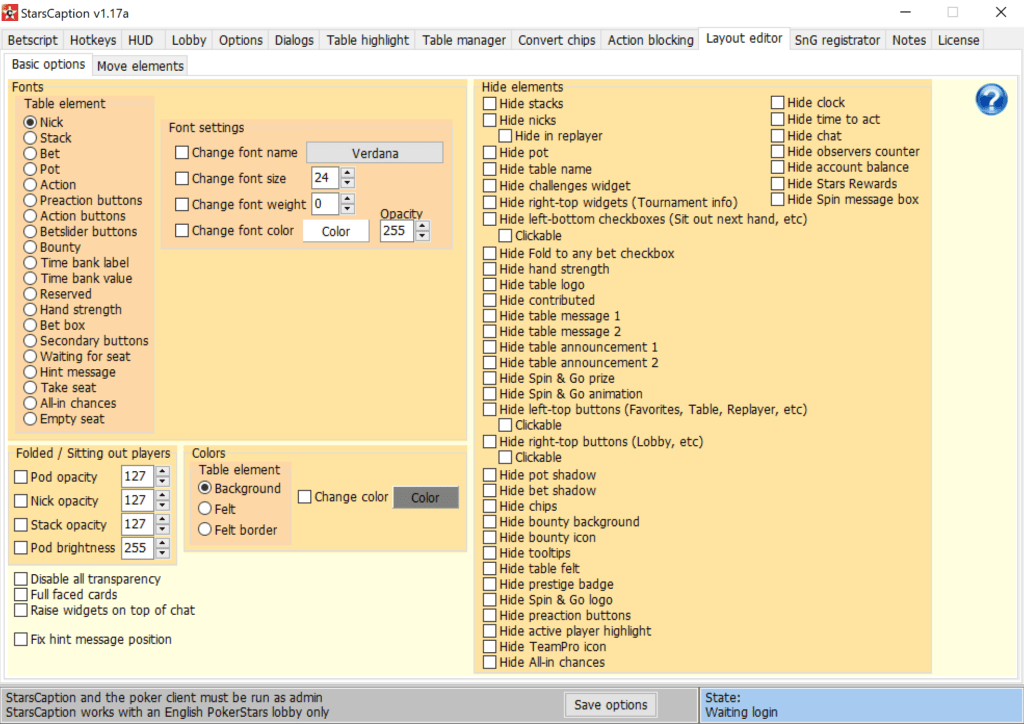The height and width of the screenshot is (724, 1024).
Task: Check the Hide chat option
Action: (777, 136)
